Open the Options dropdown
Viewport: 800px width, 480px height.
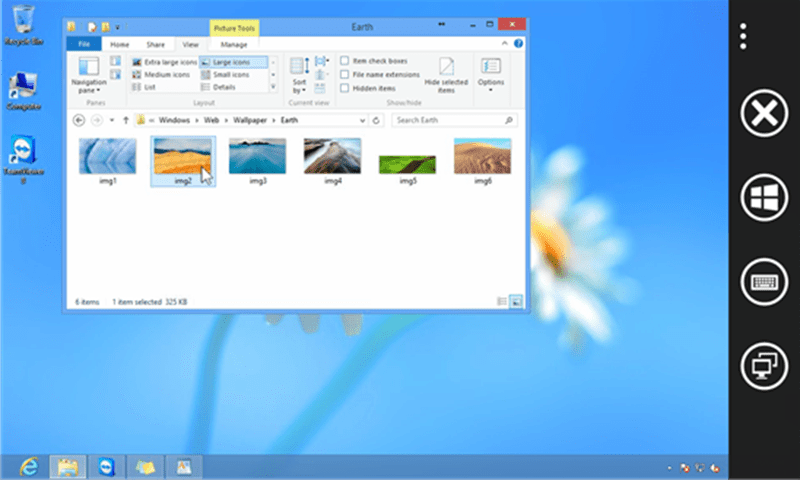click(491, 74)
